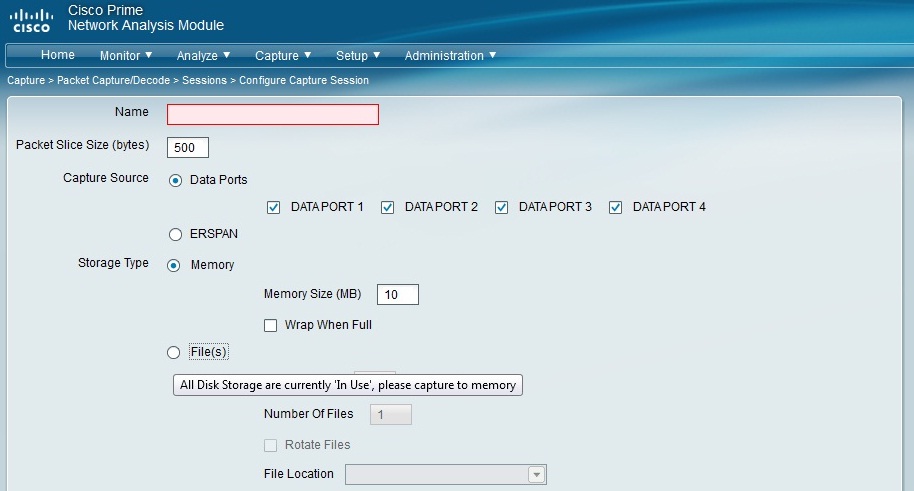This screenshot has width=914, height=491.
Task: Open the Monitor menu
Action: [125, 55]
